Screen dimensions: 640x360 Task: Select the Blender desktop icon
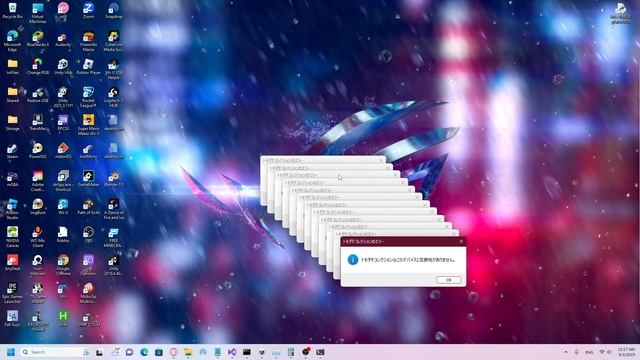[x=113, y=178]
